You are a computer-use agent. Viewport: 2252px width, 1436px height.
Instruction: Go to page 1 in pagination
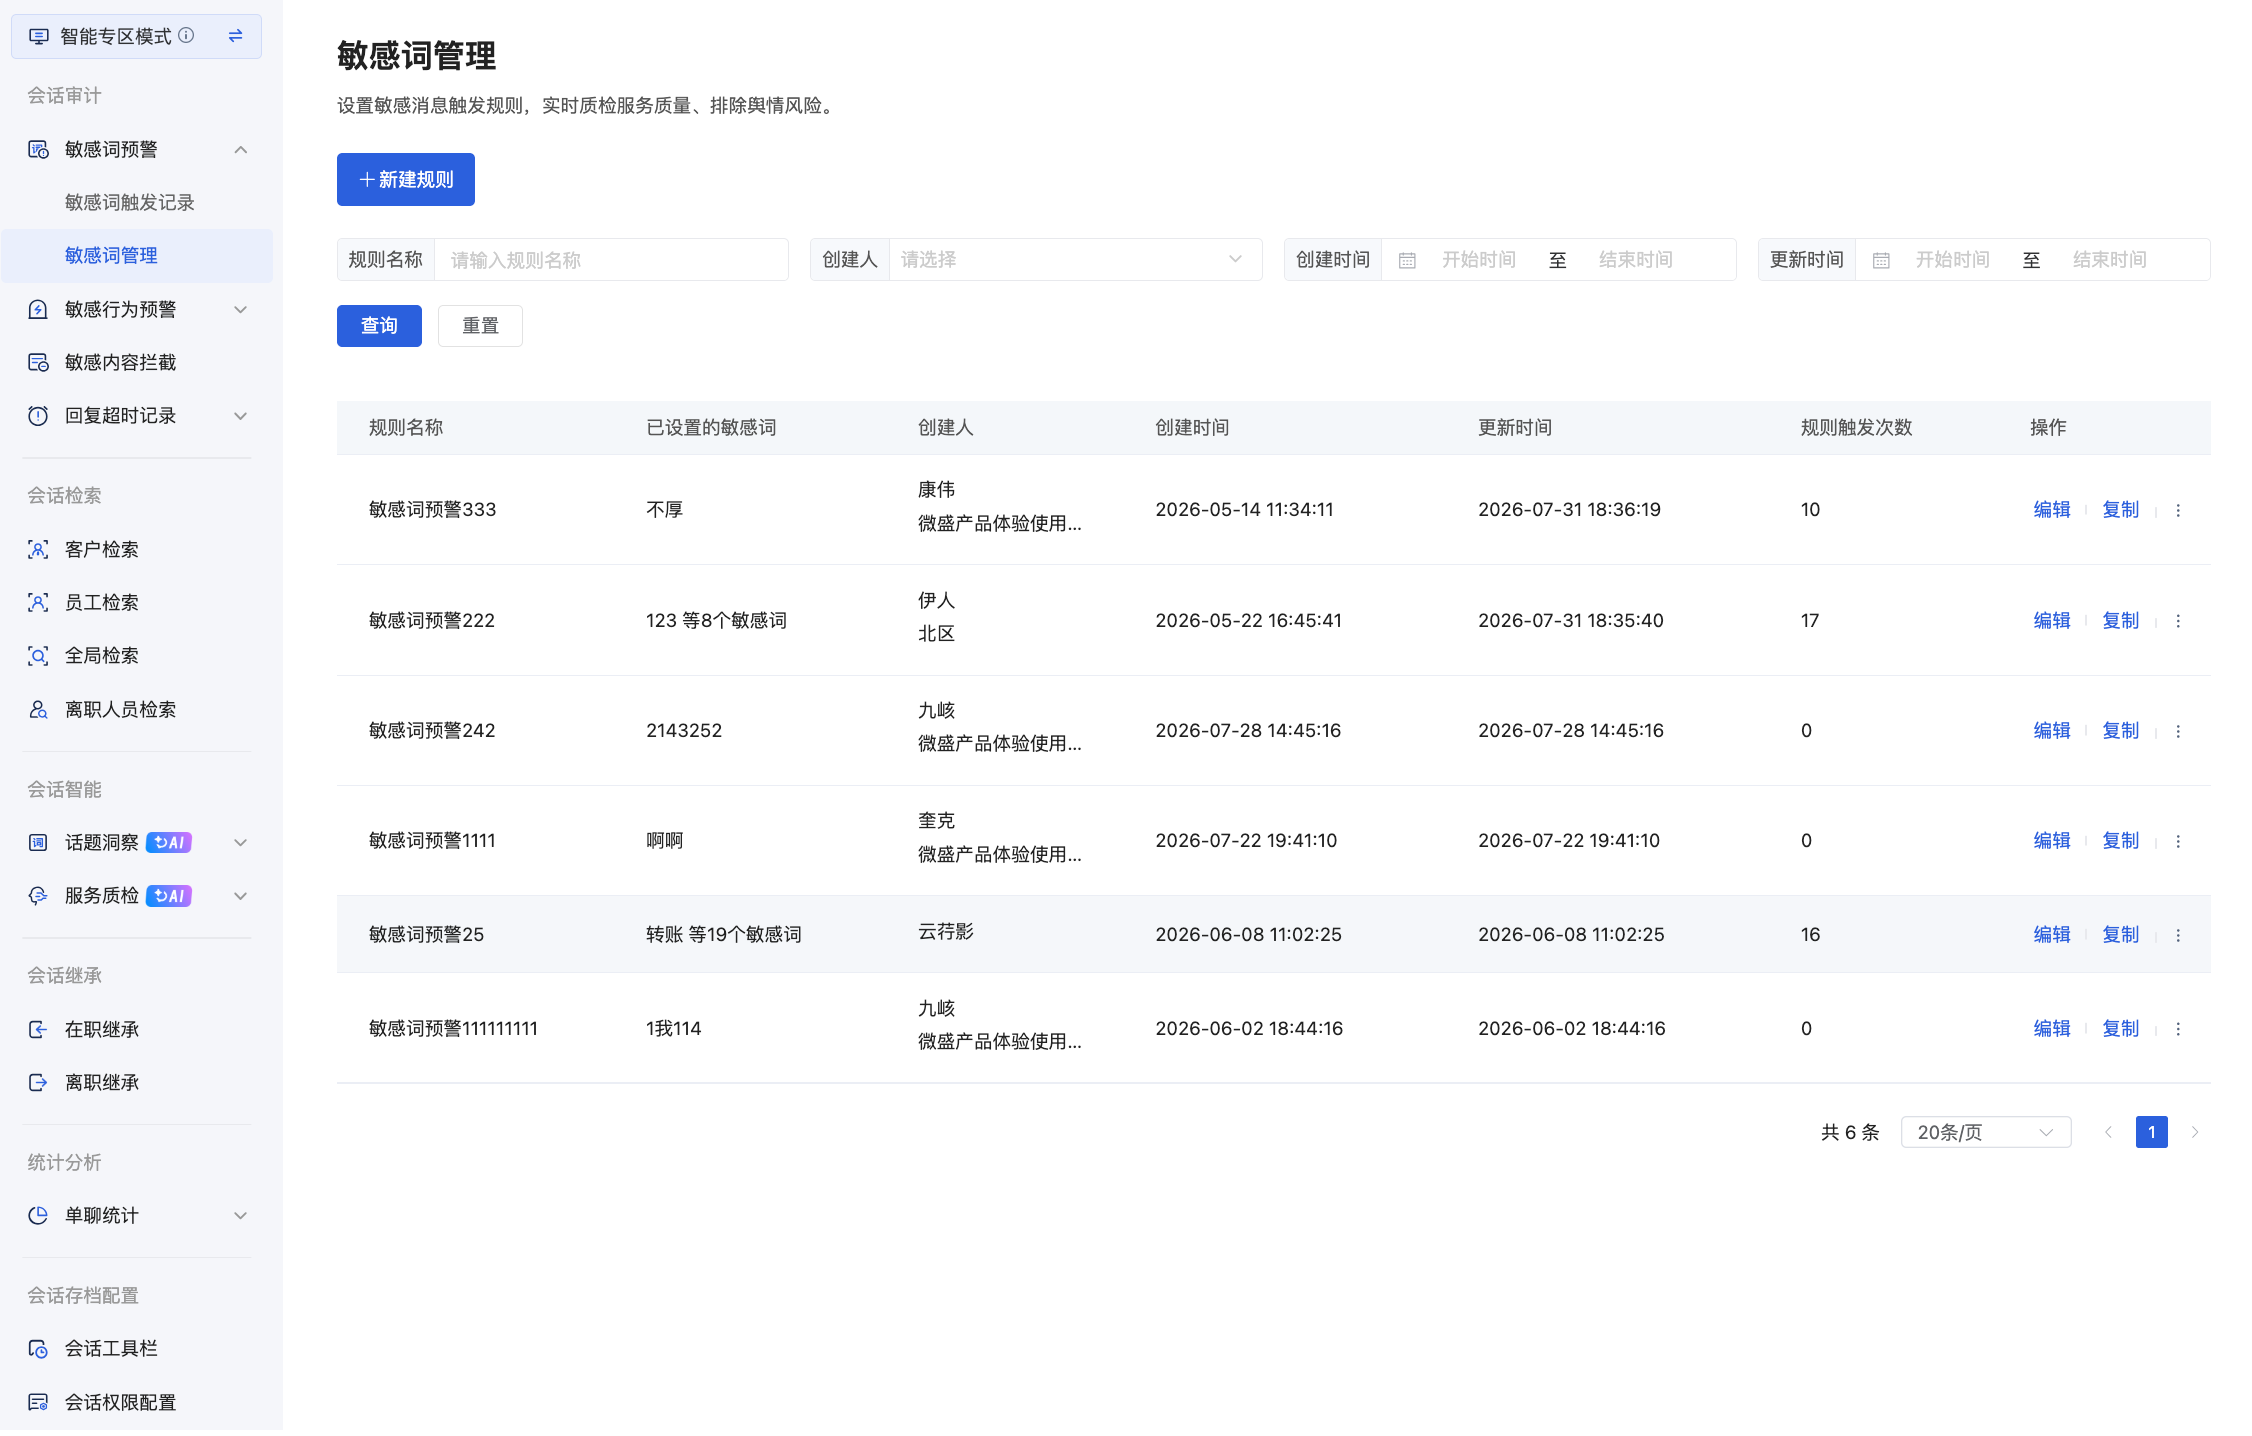point(2151,1133)
